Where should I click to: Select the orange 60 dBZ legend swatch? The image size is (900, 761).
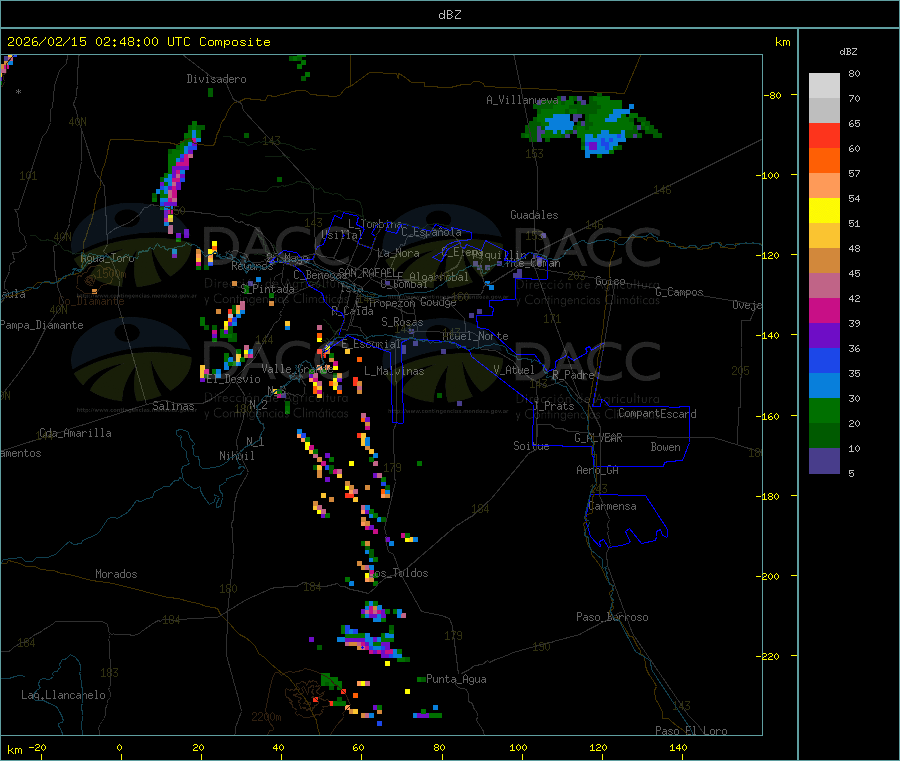[824, 160]
